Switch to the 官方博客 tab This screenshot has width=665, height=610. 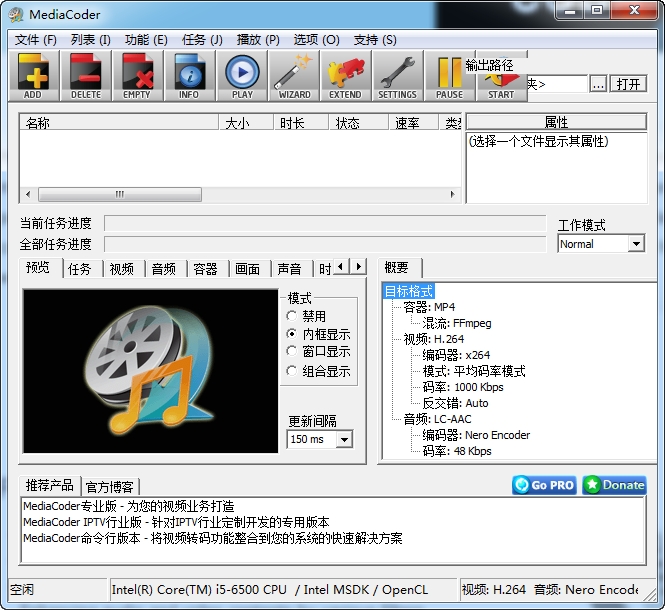tap(110, 487)
